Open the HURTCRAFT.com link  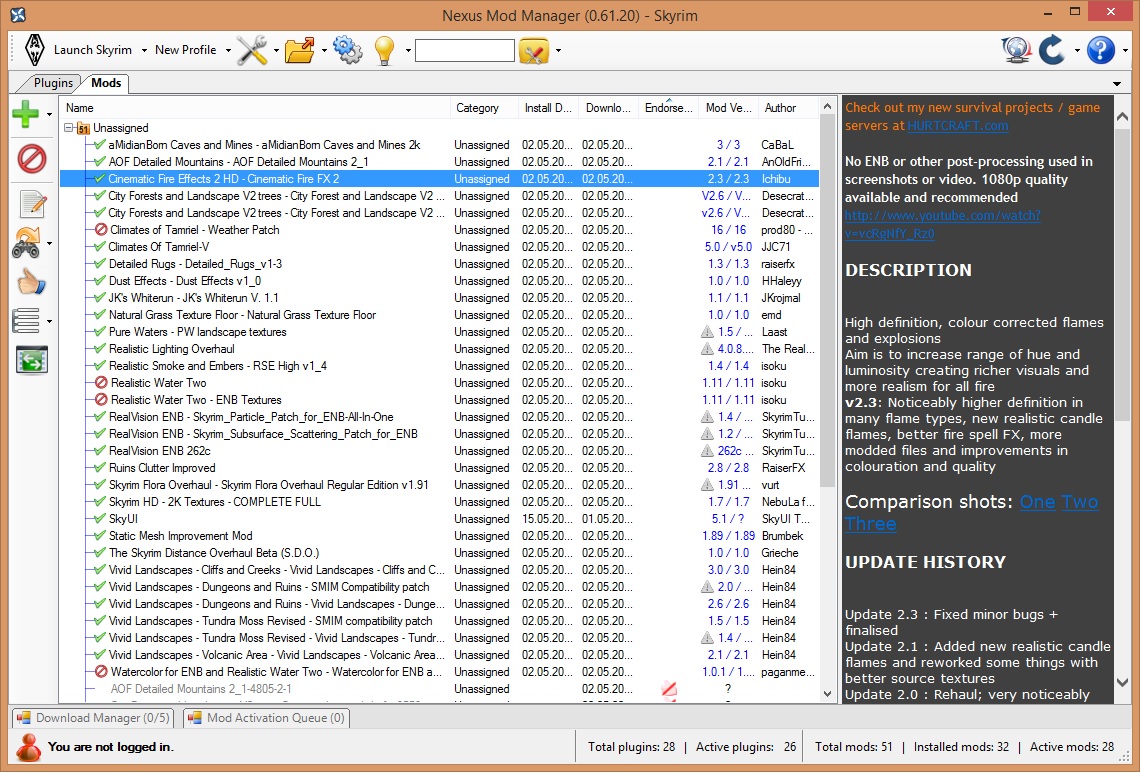[958, 126]
